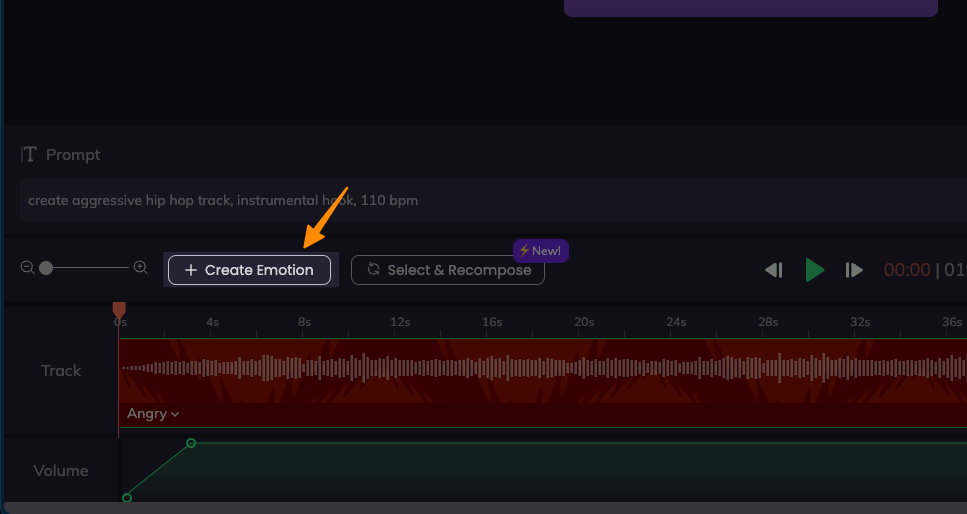Skip forward to the track end
The height and width of the screenshot is (514, 967).
point(853,270)
